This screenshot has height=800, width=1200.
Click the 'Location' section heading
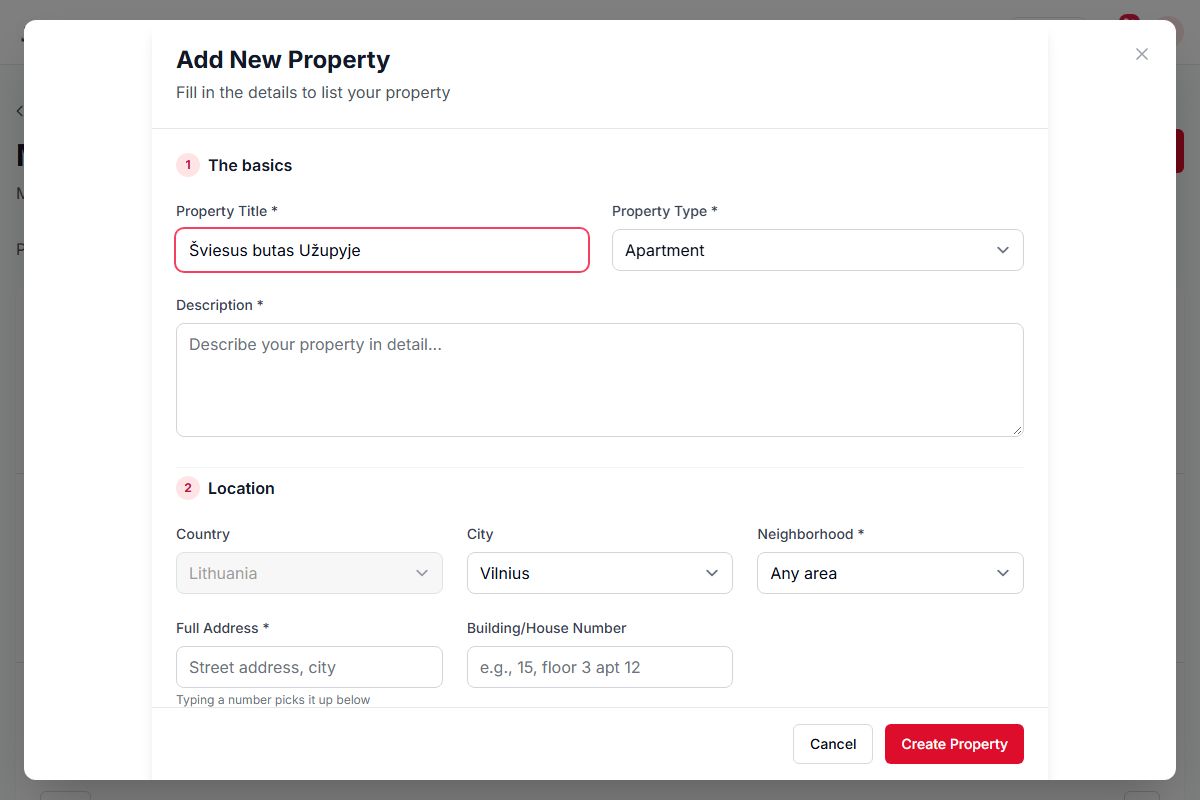tap(241, 488)
